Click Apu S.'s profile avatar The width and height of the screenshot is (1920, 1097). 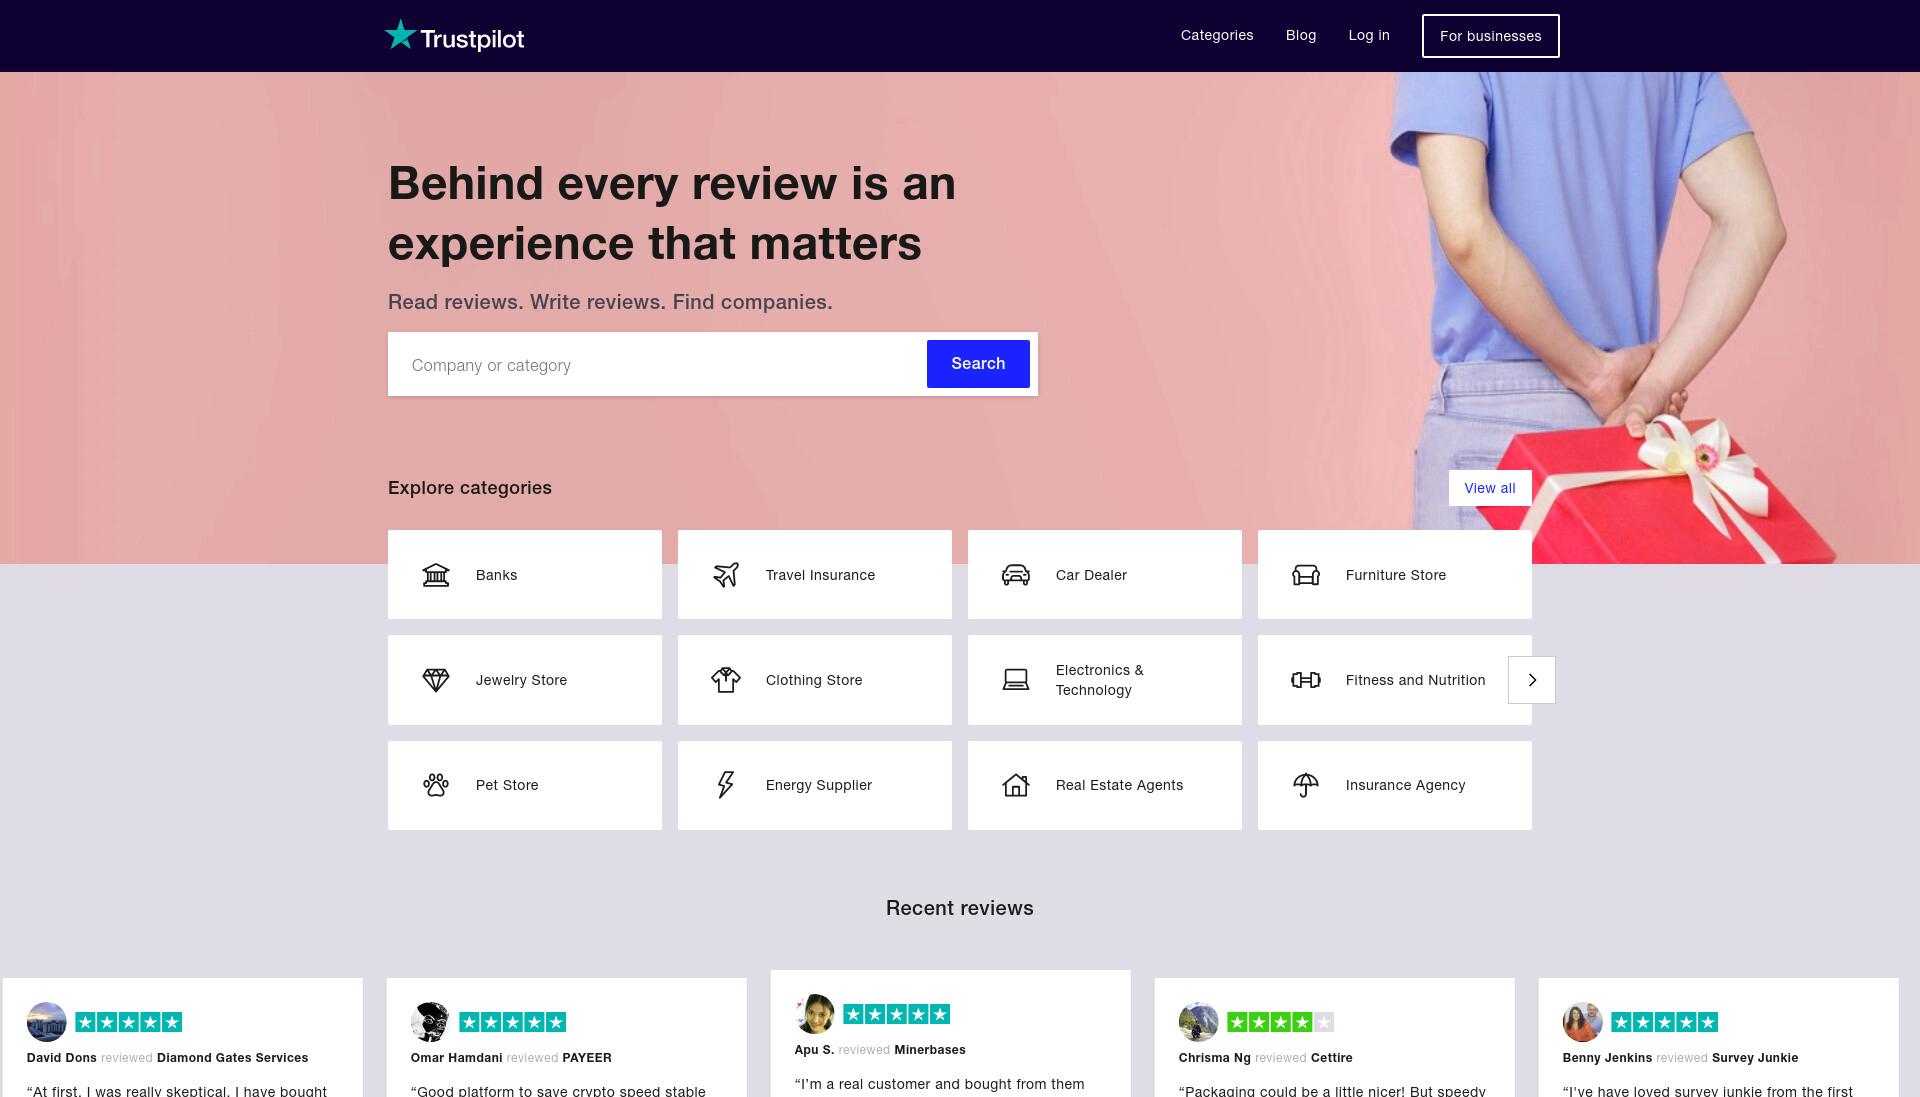[x=815, y=1014]
